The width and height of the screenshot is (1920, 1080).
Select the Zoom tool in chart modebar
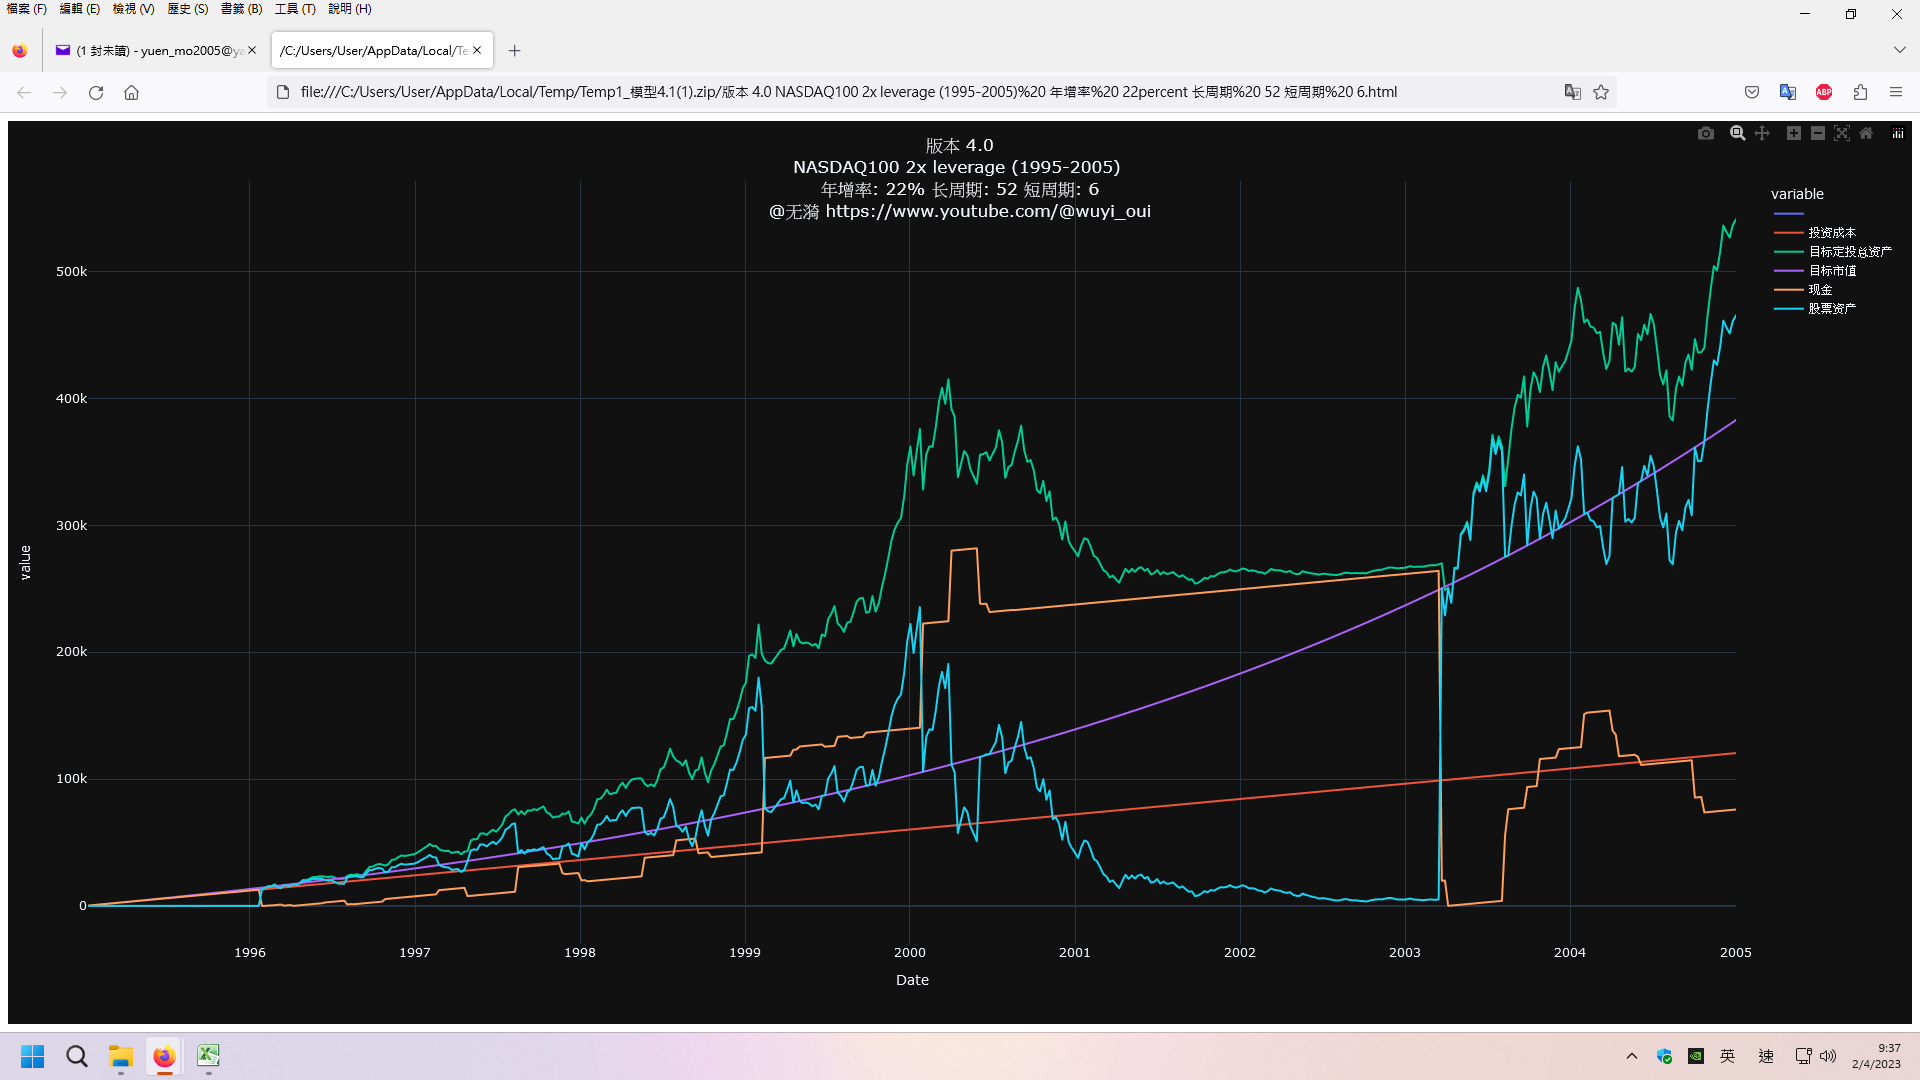[x=1738, y=133]
